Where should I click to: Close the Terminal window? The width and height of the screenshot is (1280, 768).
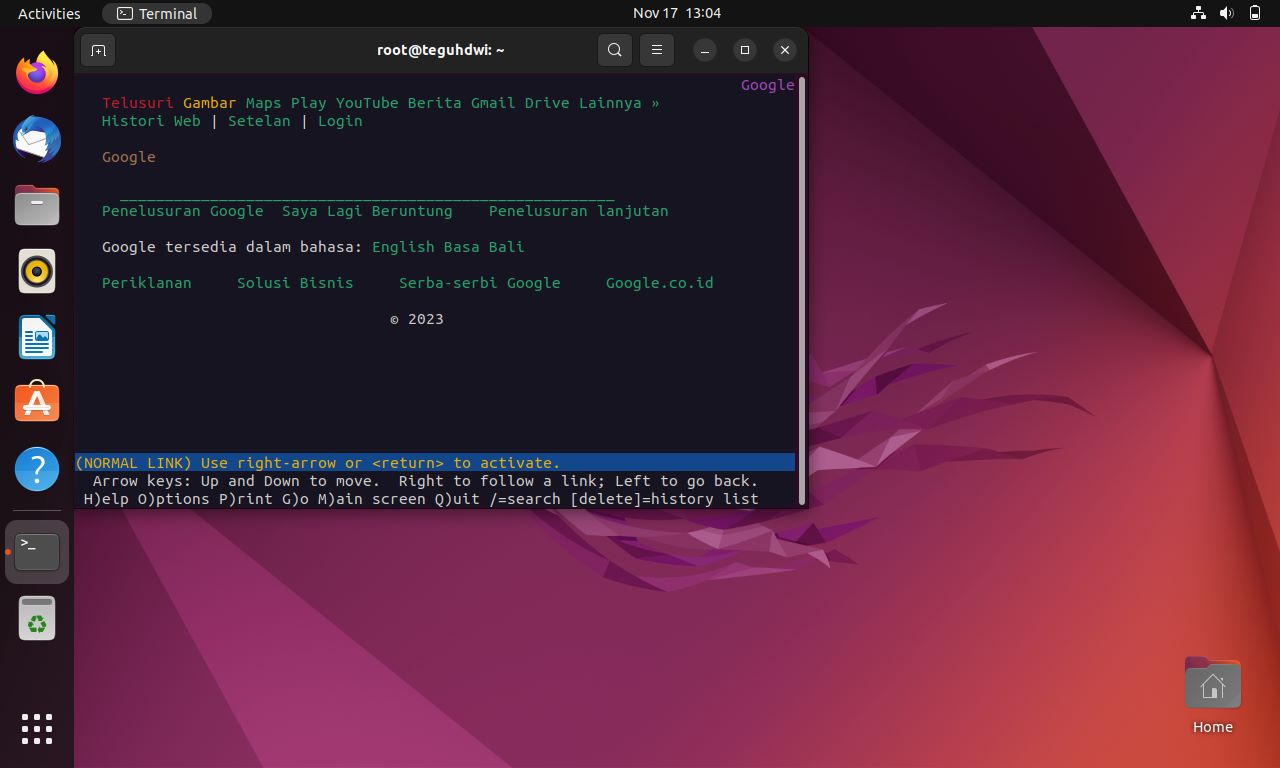coord(785,50)
